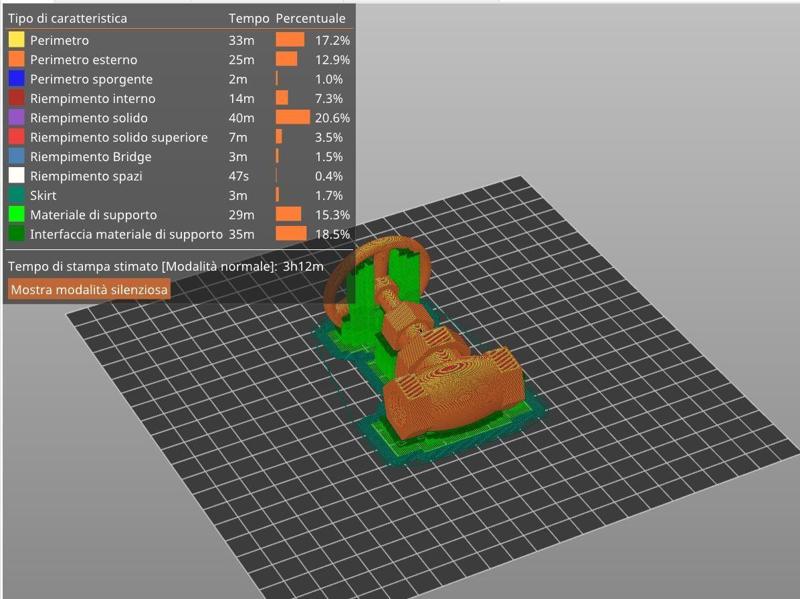Screen dimensions: 800x599
Task: Click the 3h12m estimated print time
Action: coord(303,266)
